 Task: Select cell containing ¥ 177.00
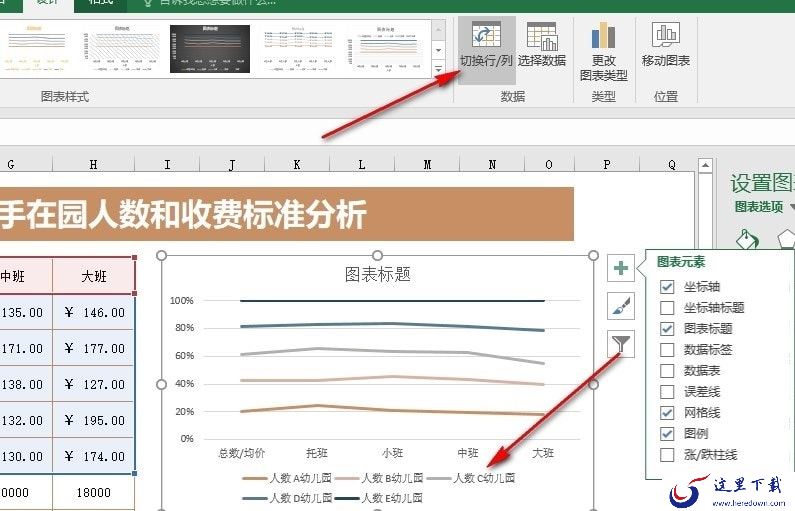point(94,348)
